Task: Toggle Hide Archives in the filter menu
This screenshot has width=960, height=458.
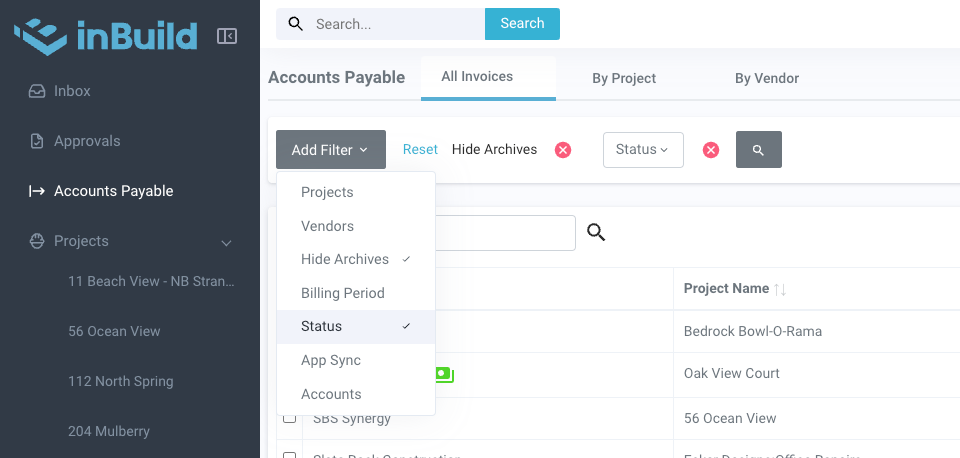Action: point(345,259)
